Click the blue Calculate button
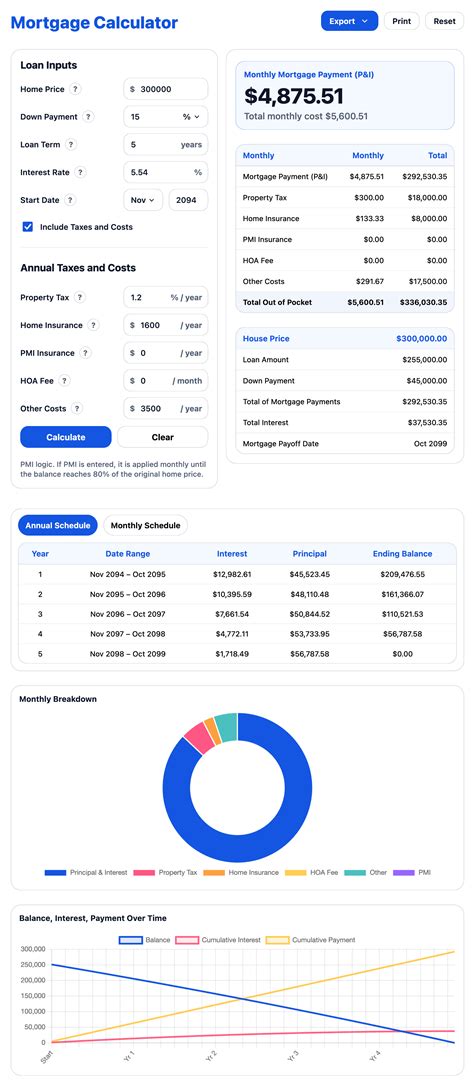Screen dimensions: 474x1089 click(x=66, y=437)
